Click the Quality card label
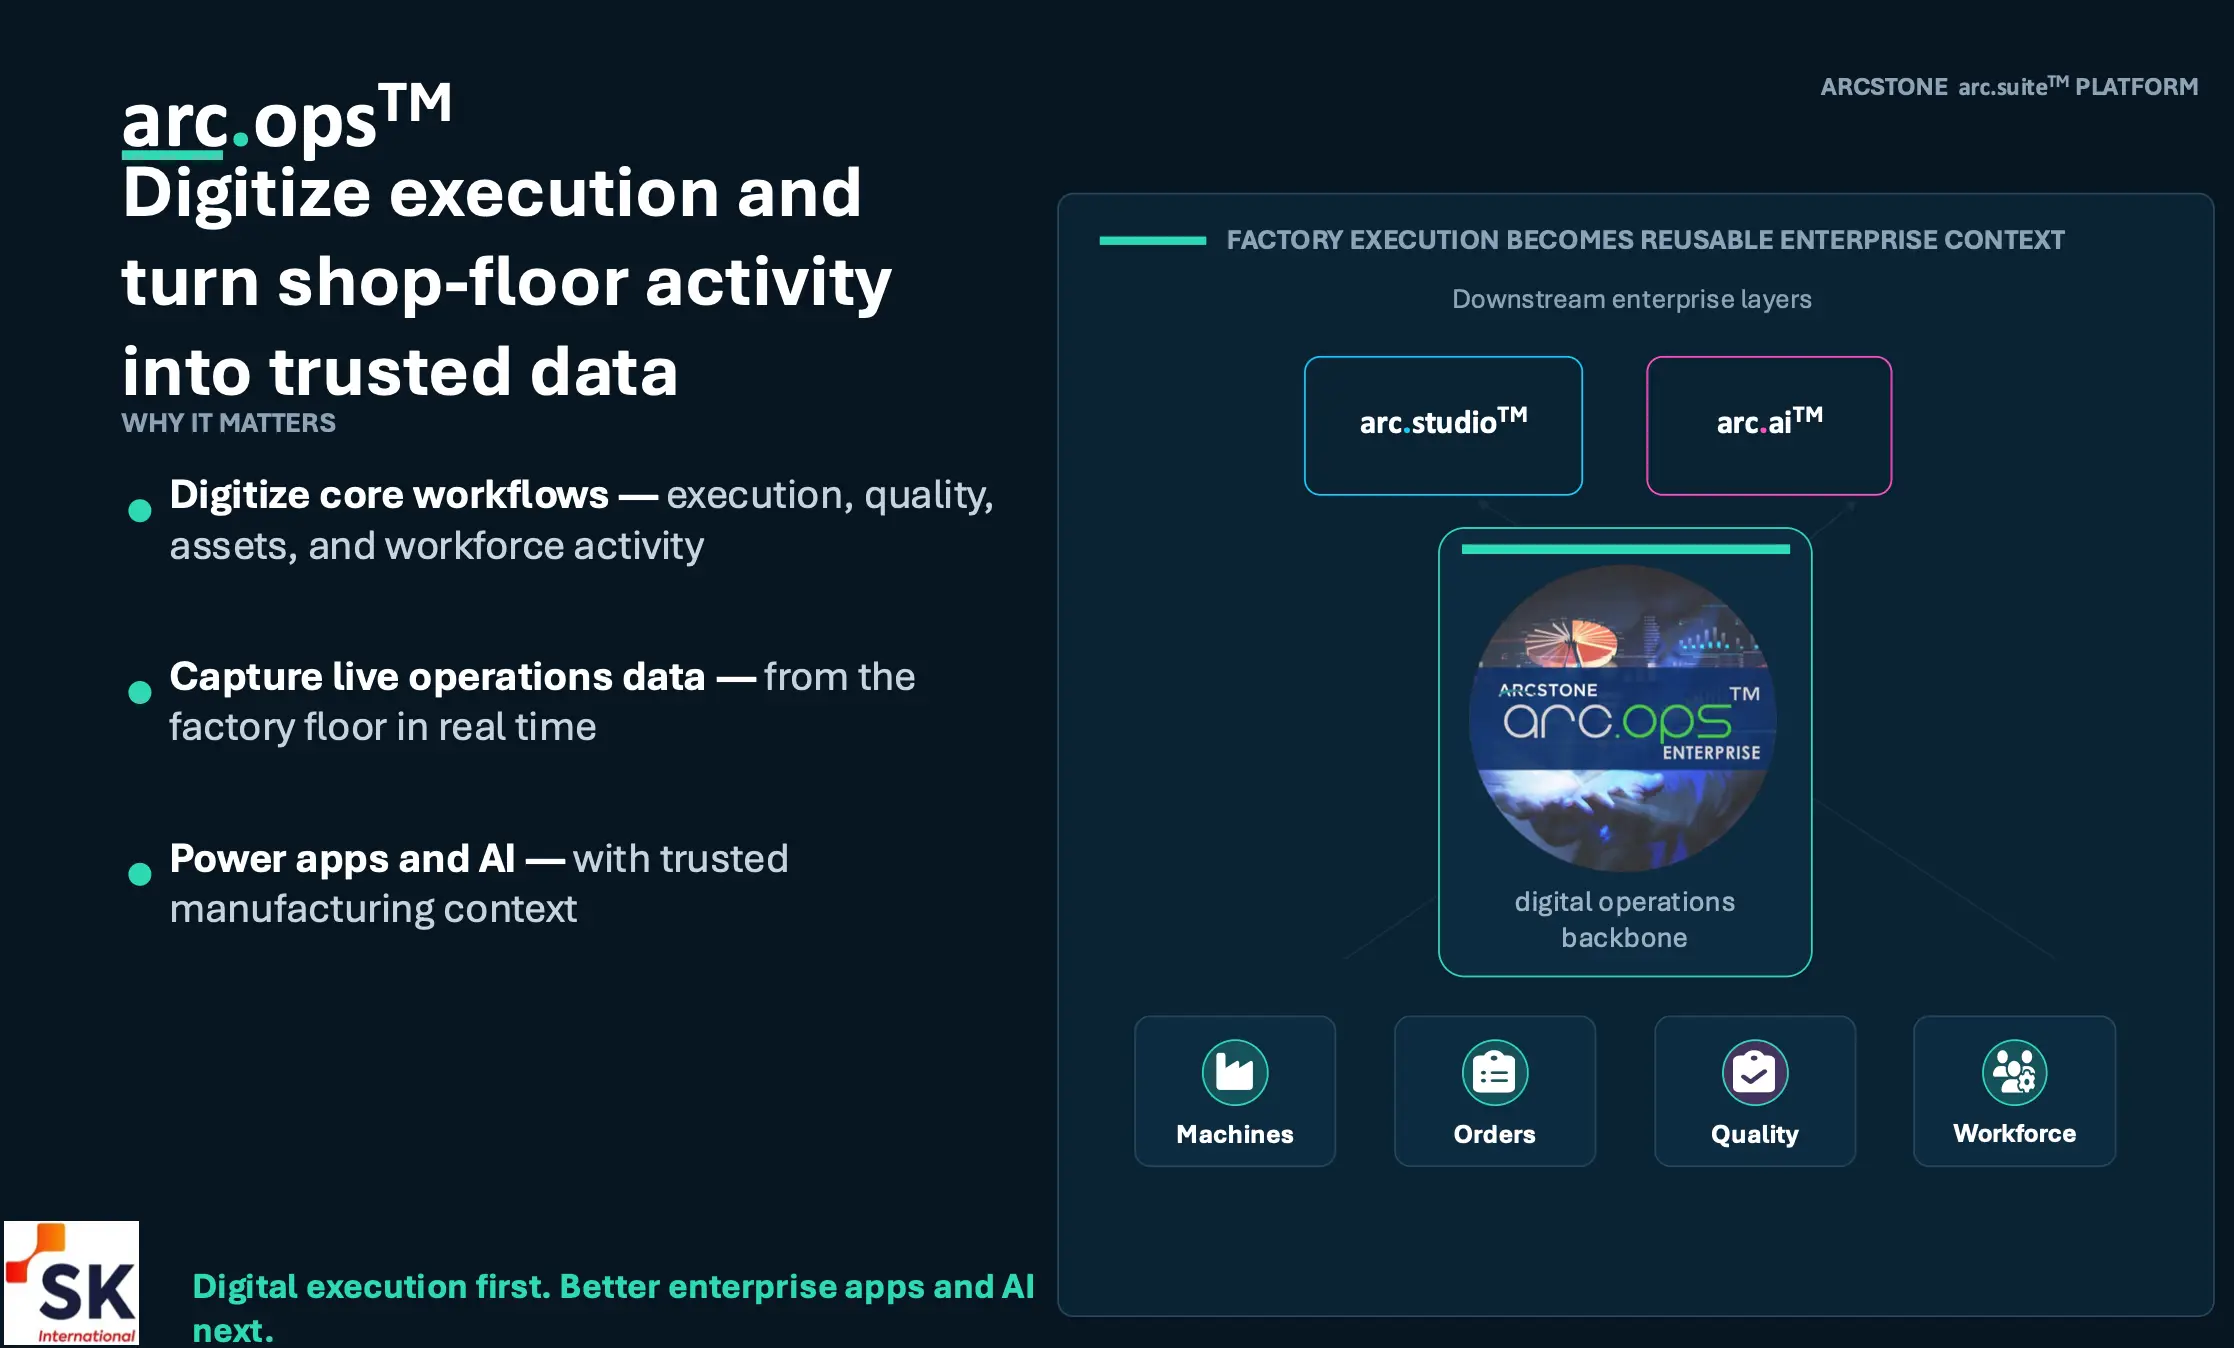 tap(1755, 1135)
